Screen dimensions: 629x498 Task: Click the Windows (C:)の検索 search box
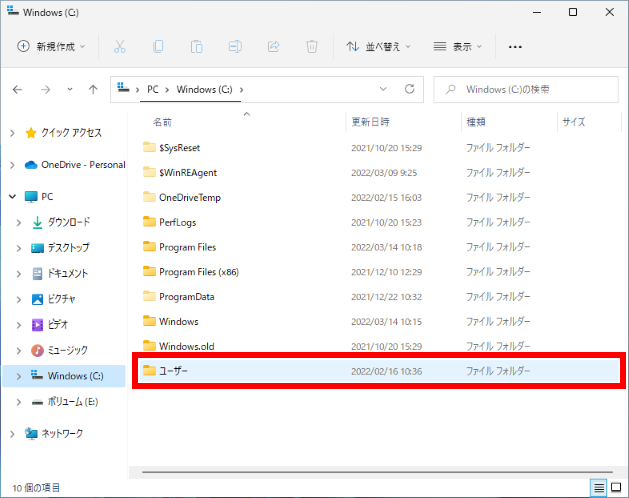(526, 89)
